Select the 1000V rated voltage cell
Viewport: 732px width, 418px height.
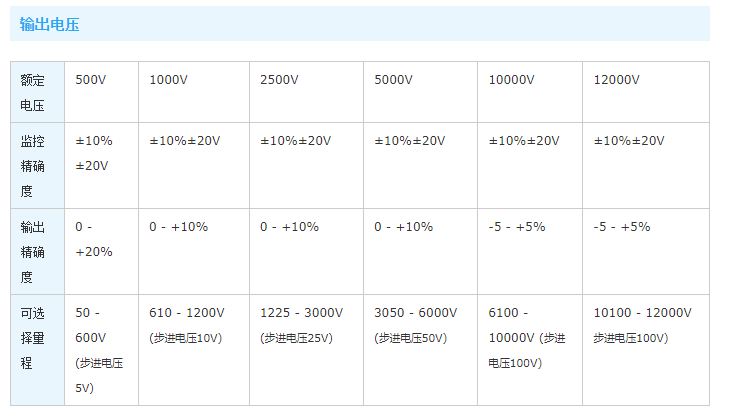pyautogui.click(x=168, y=80)
